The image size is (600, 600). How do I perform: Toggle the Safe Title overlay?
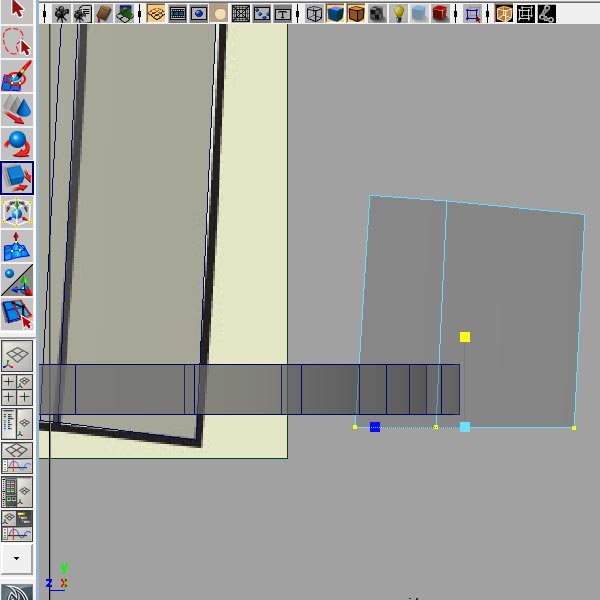pyautogui.click(x=283, y=14)
